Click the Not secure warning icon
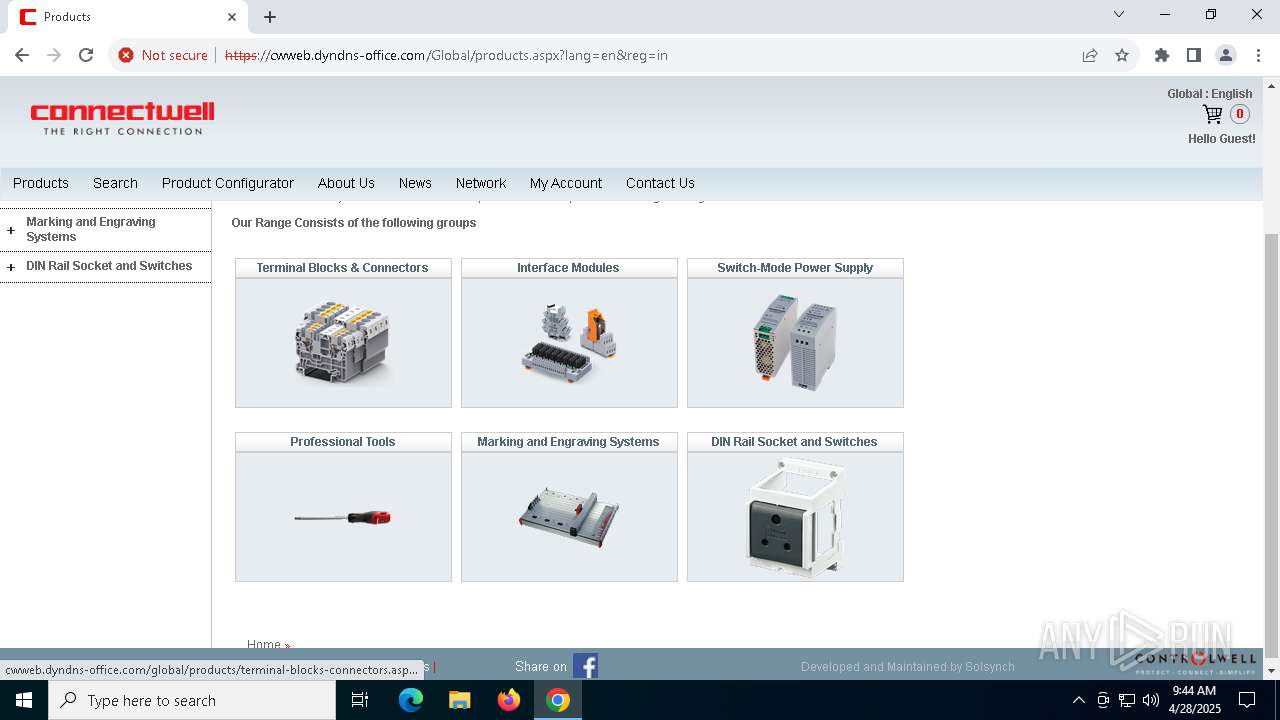This screenshot has width=1280, height=720. 126,55
